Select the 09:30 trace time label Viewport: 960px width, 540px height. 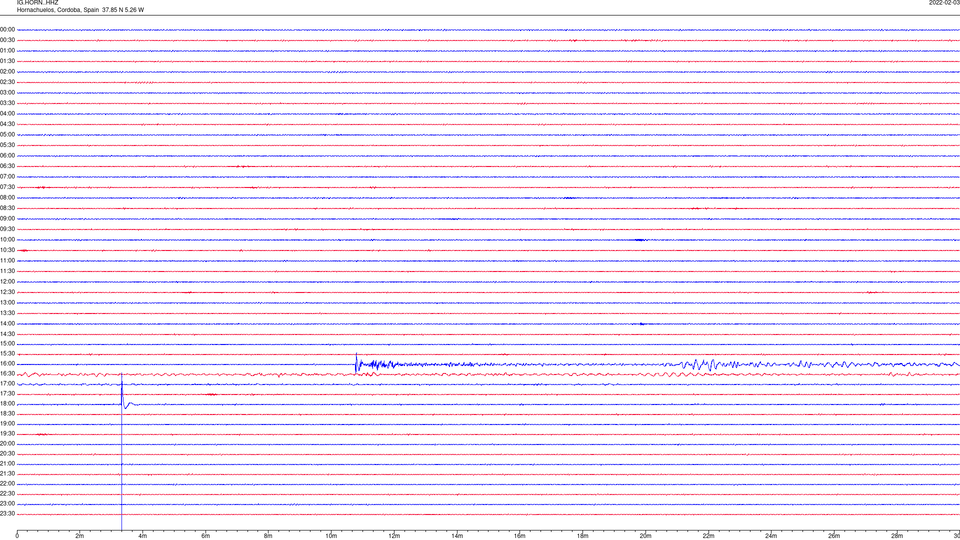click(x=7, y=229)
